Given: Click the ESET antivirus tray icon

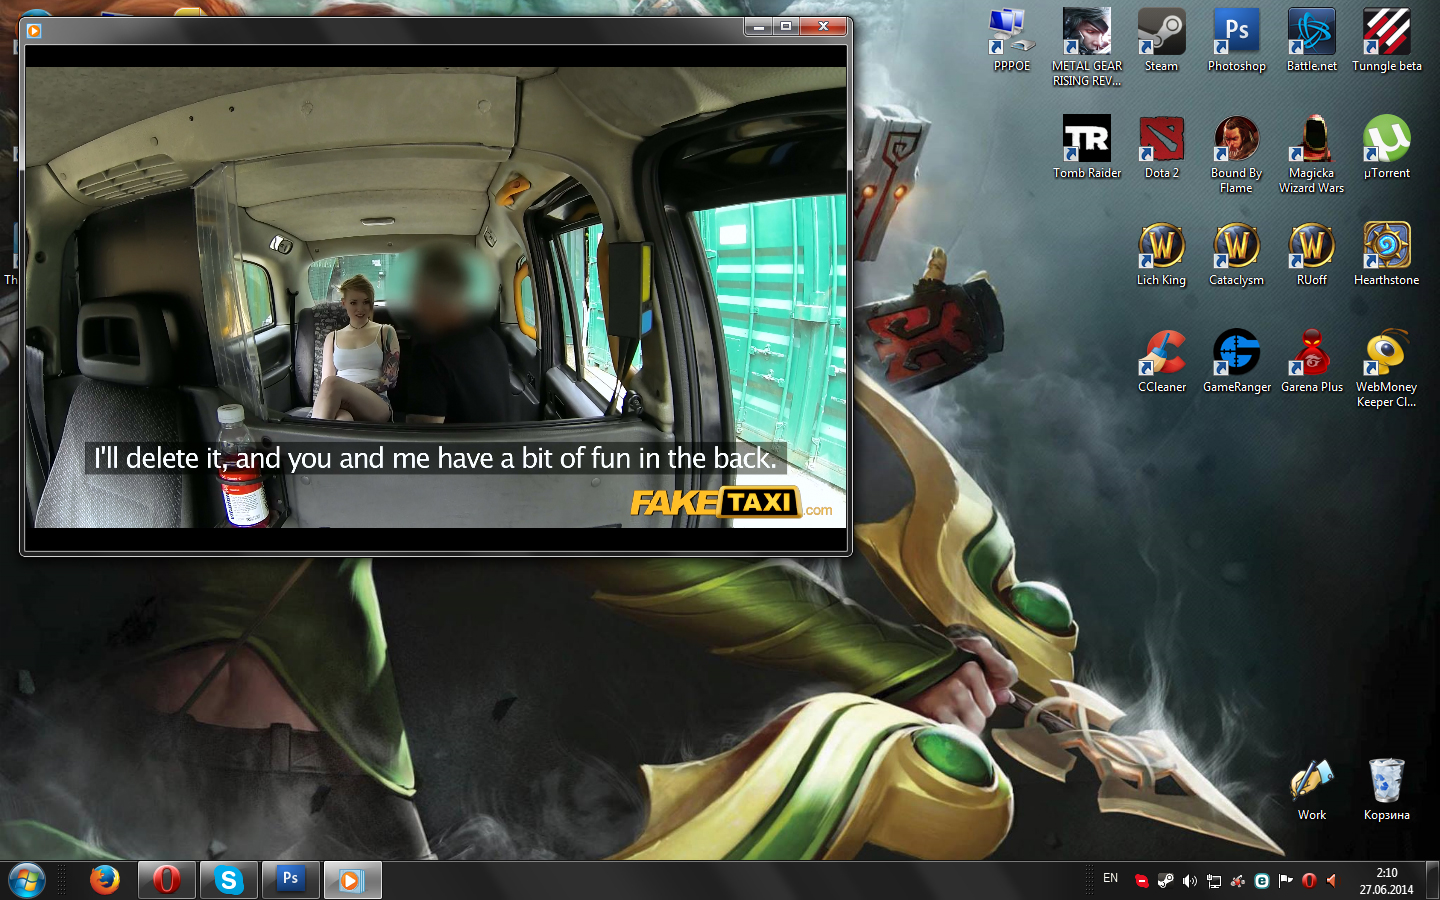Looking at the screenshot, I should click(x=1262, y=881).
